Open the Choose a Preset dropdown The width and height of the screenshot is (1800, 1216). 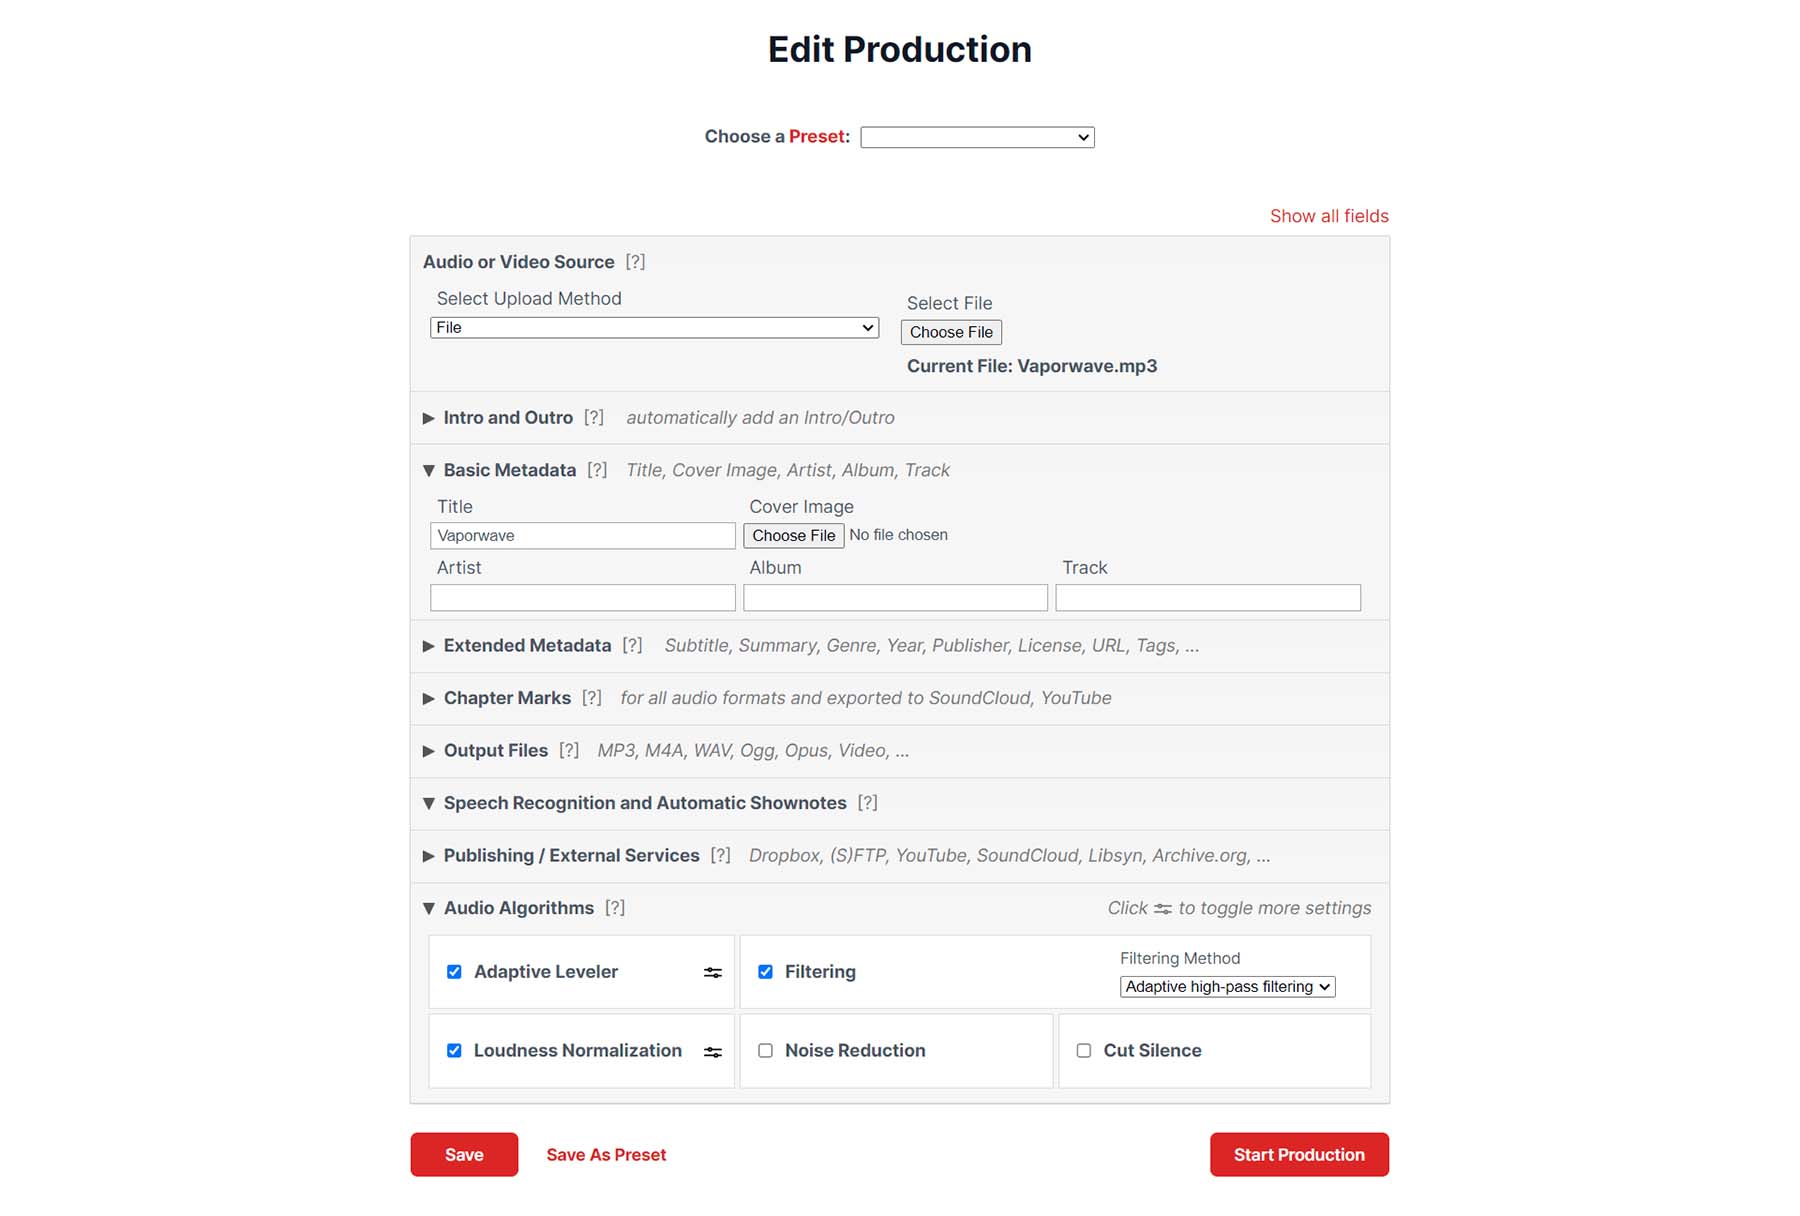[x=977, y=137]
